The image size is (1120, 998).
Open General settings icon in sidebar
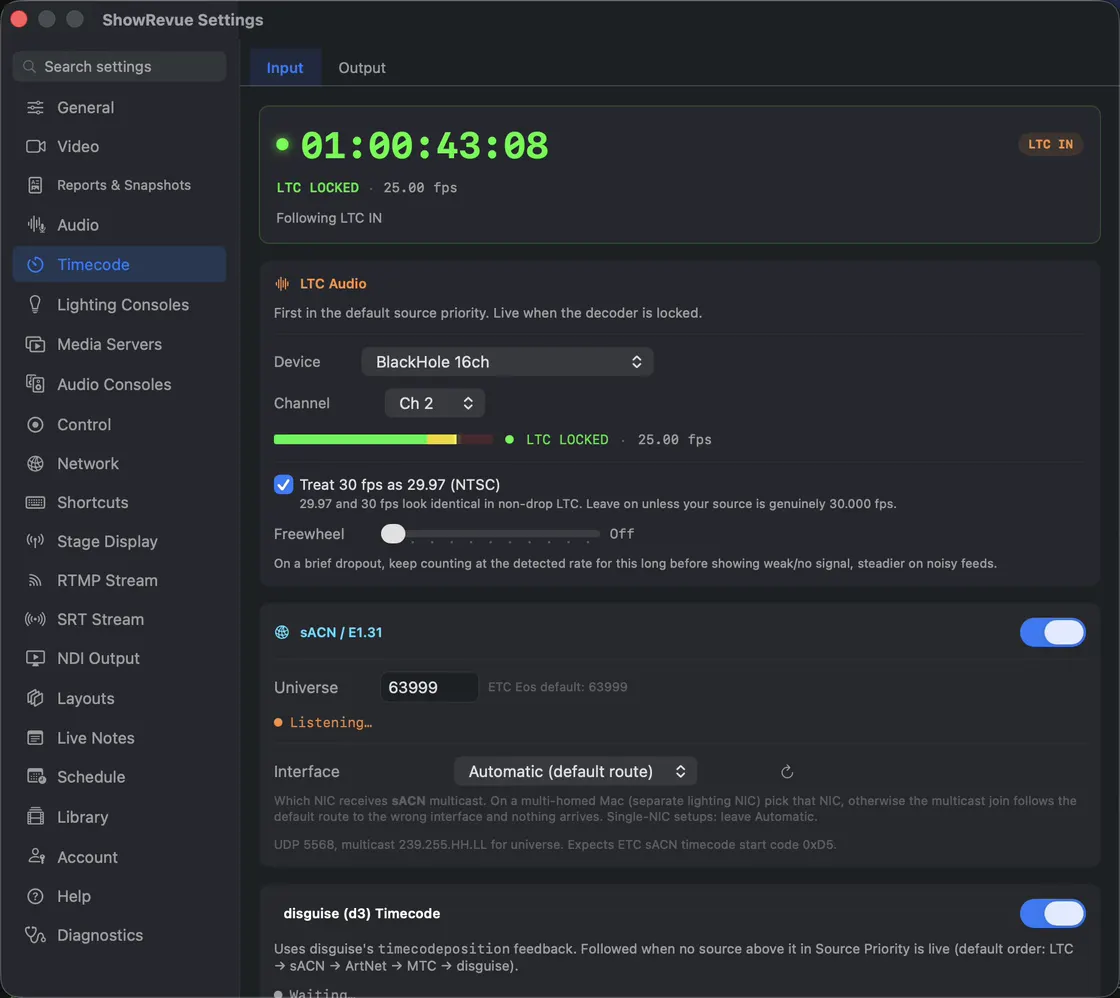point(35,108)
